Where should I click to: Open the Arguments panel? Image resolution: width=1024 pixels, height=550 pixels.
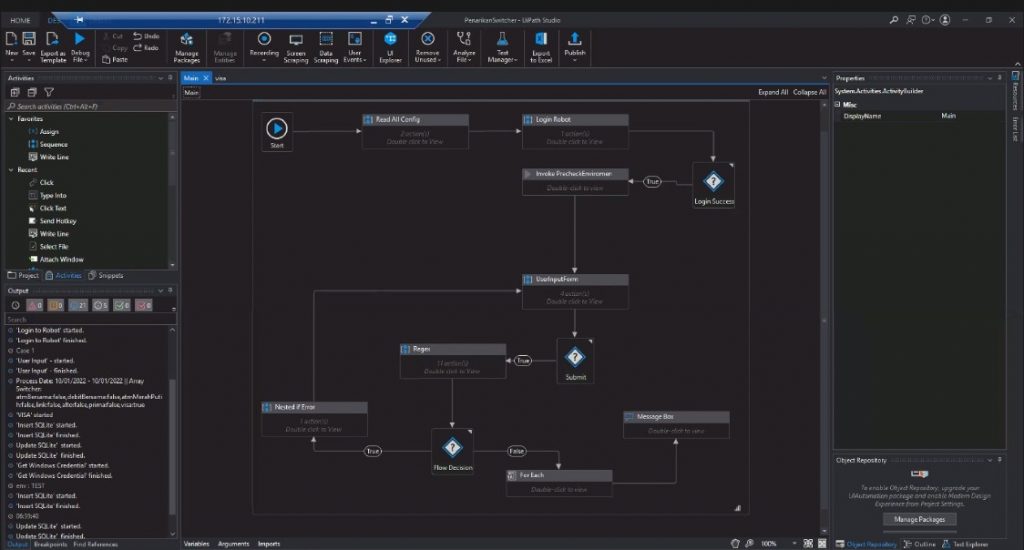(x=233, y=543)
